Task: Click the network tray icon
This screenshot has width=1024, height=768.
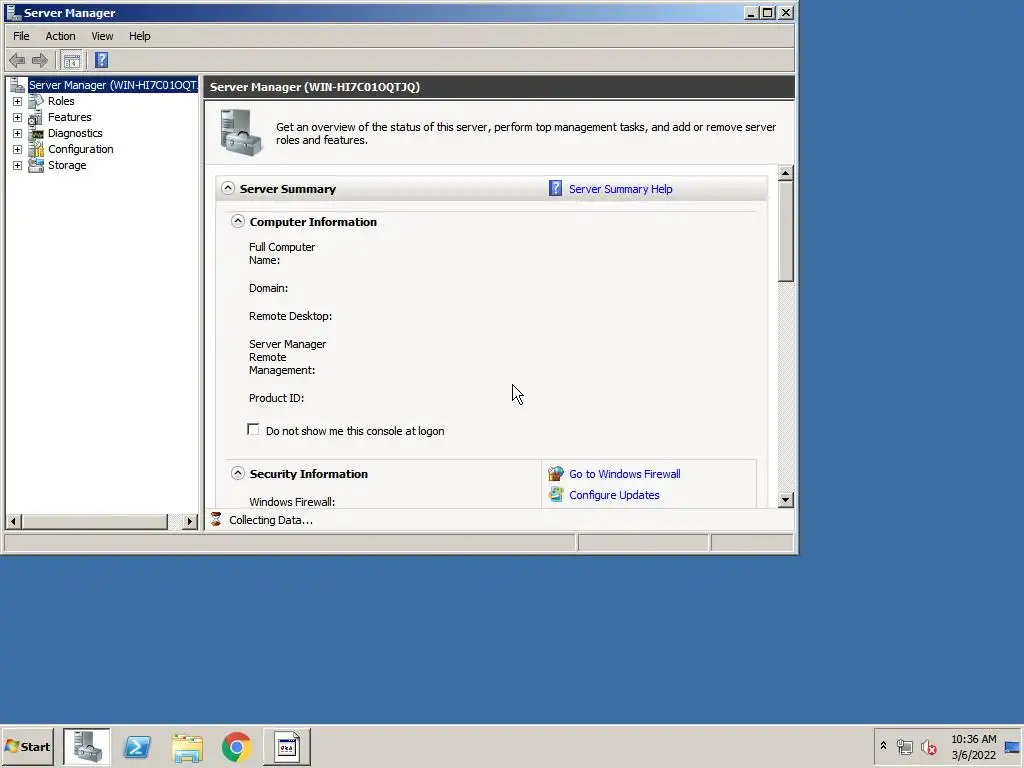Action: pos(904,746)
